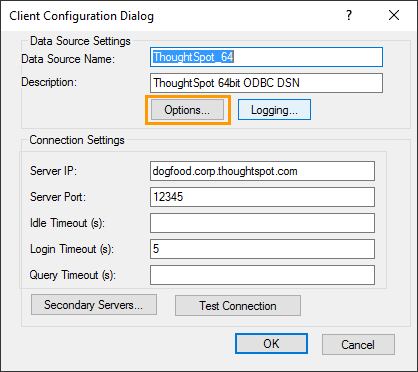Click the 'Idle Timeout (s):' label
This screenshot has width=418, height=372.
coord(67,223)
